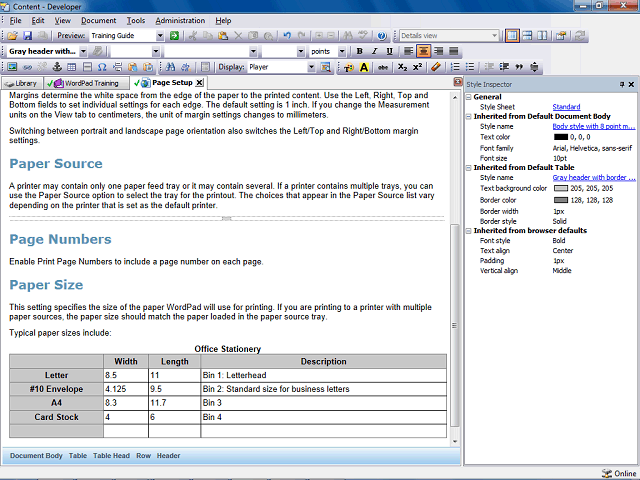Select Row in the breadcrumb bar
640x480 pixels.
[x=143, y=456]
